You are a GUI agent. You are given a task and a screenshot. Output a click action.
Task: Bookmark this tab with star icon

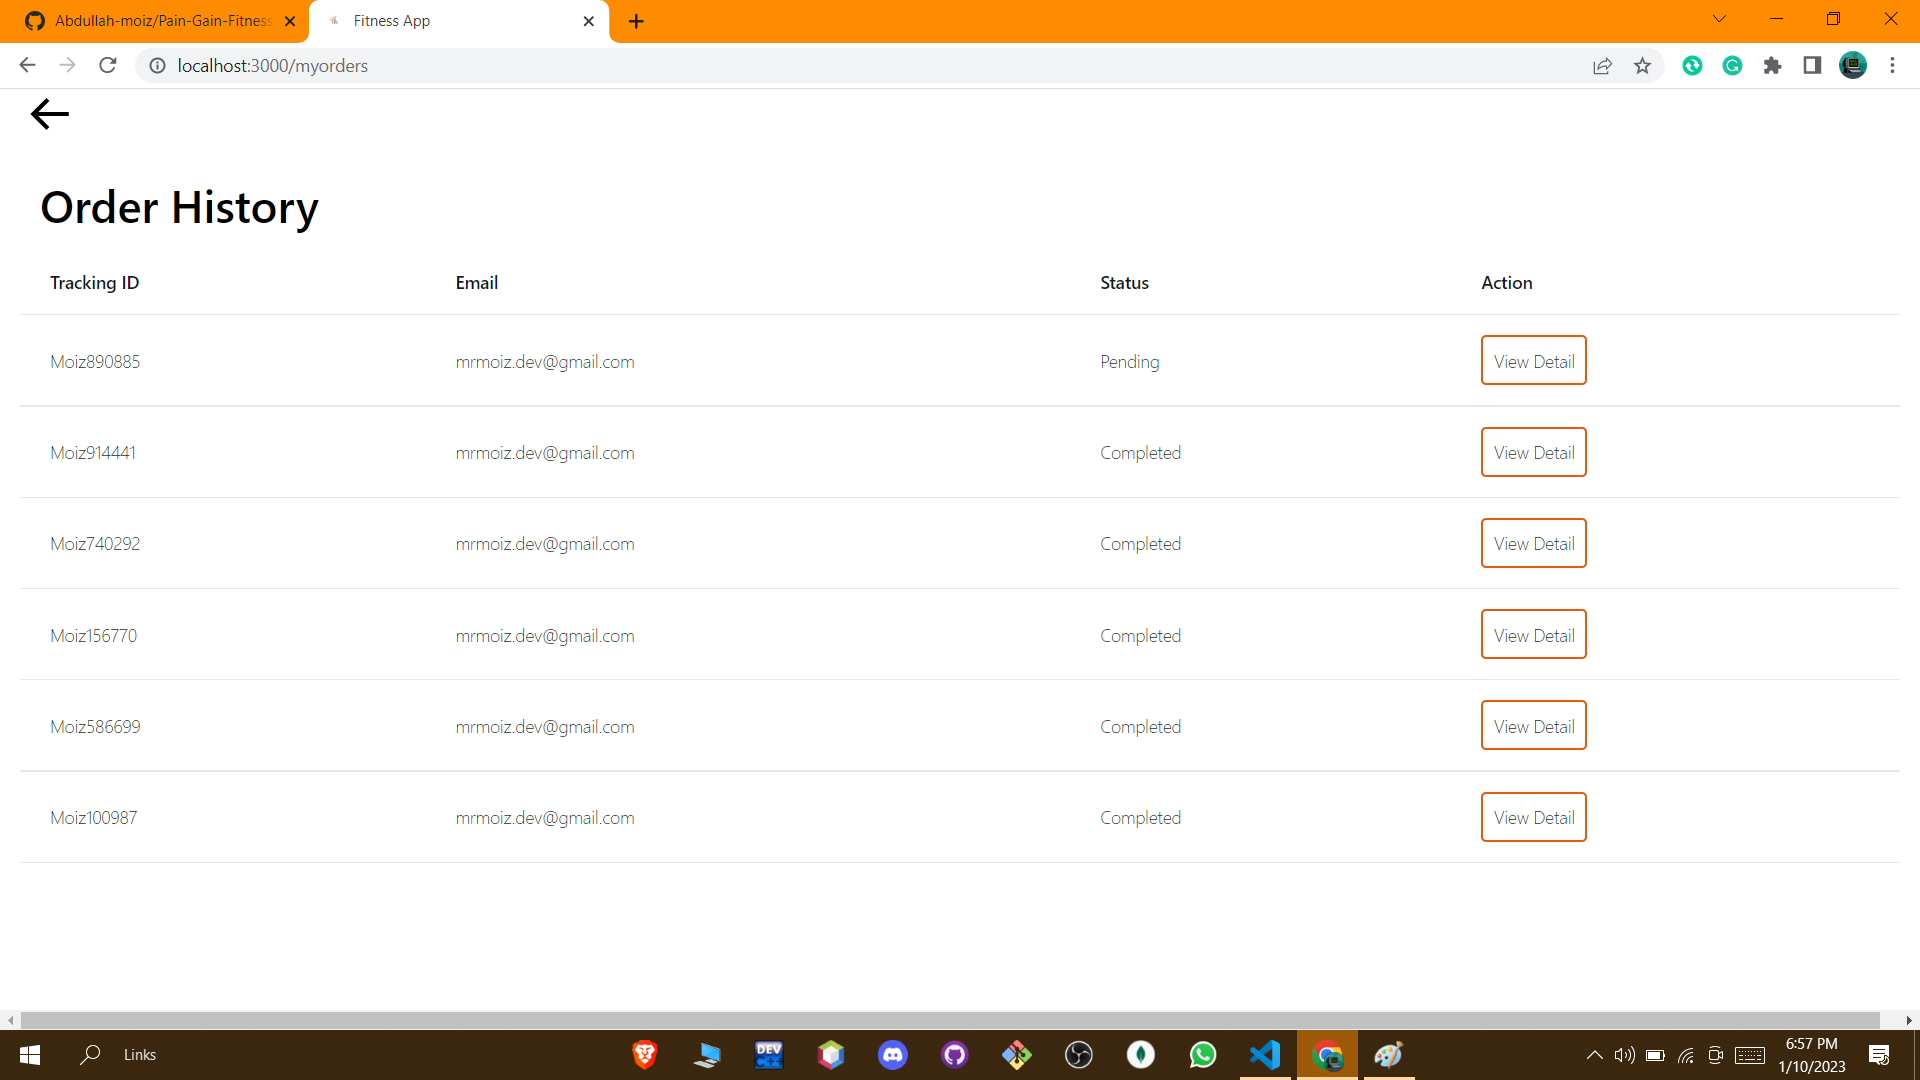point(1642,65)
